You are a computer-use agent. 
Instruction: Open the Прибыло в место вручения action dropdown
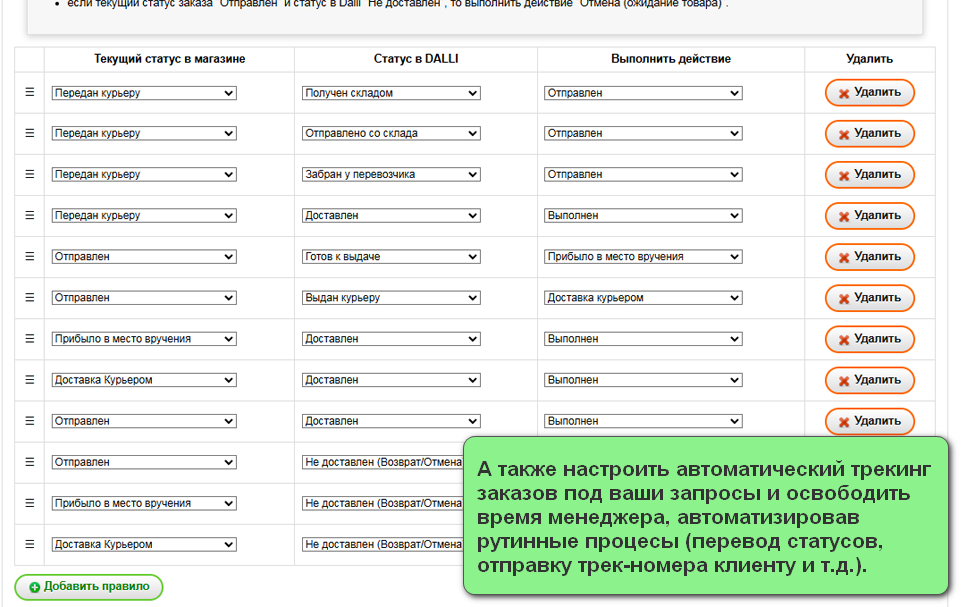[x=643, y=256]
